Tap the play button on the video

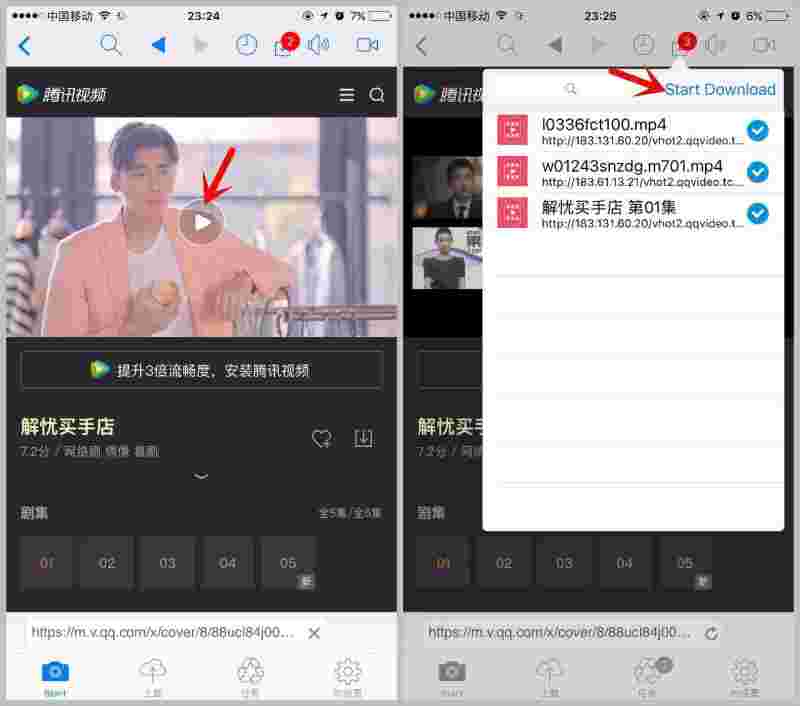[202, 222]
